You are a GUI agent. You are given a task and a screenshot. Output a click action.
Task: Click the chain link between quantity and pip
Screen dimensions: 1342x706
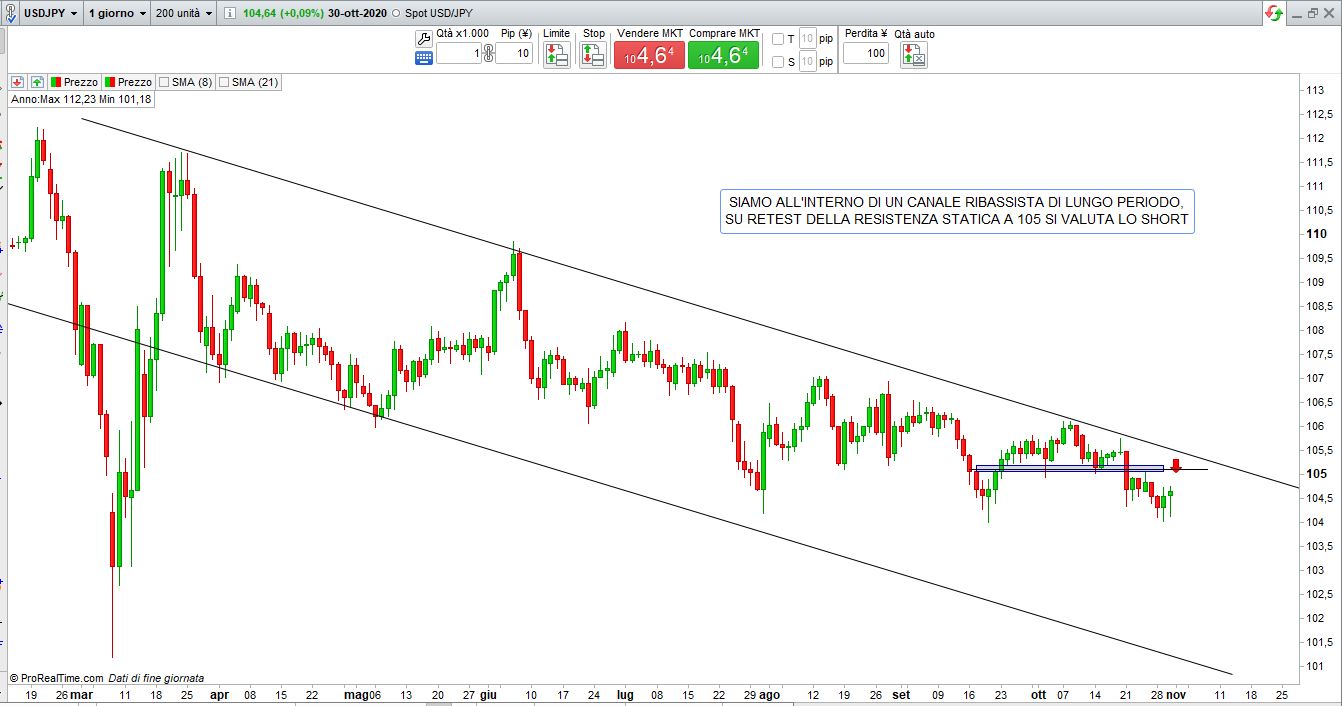[x=488, y=53]
